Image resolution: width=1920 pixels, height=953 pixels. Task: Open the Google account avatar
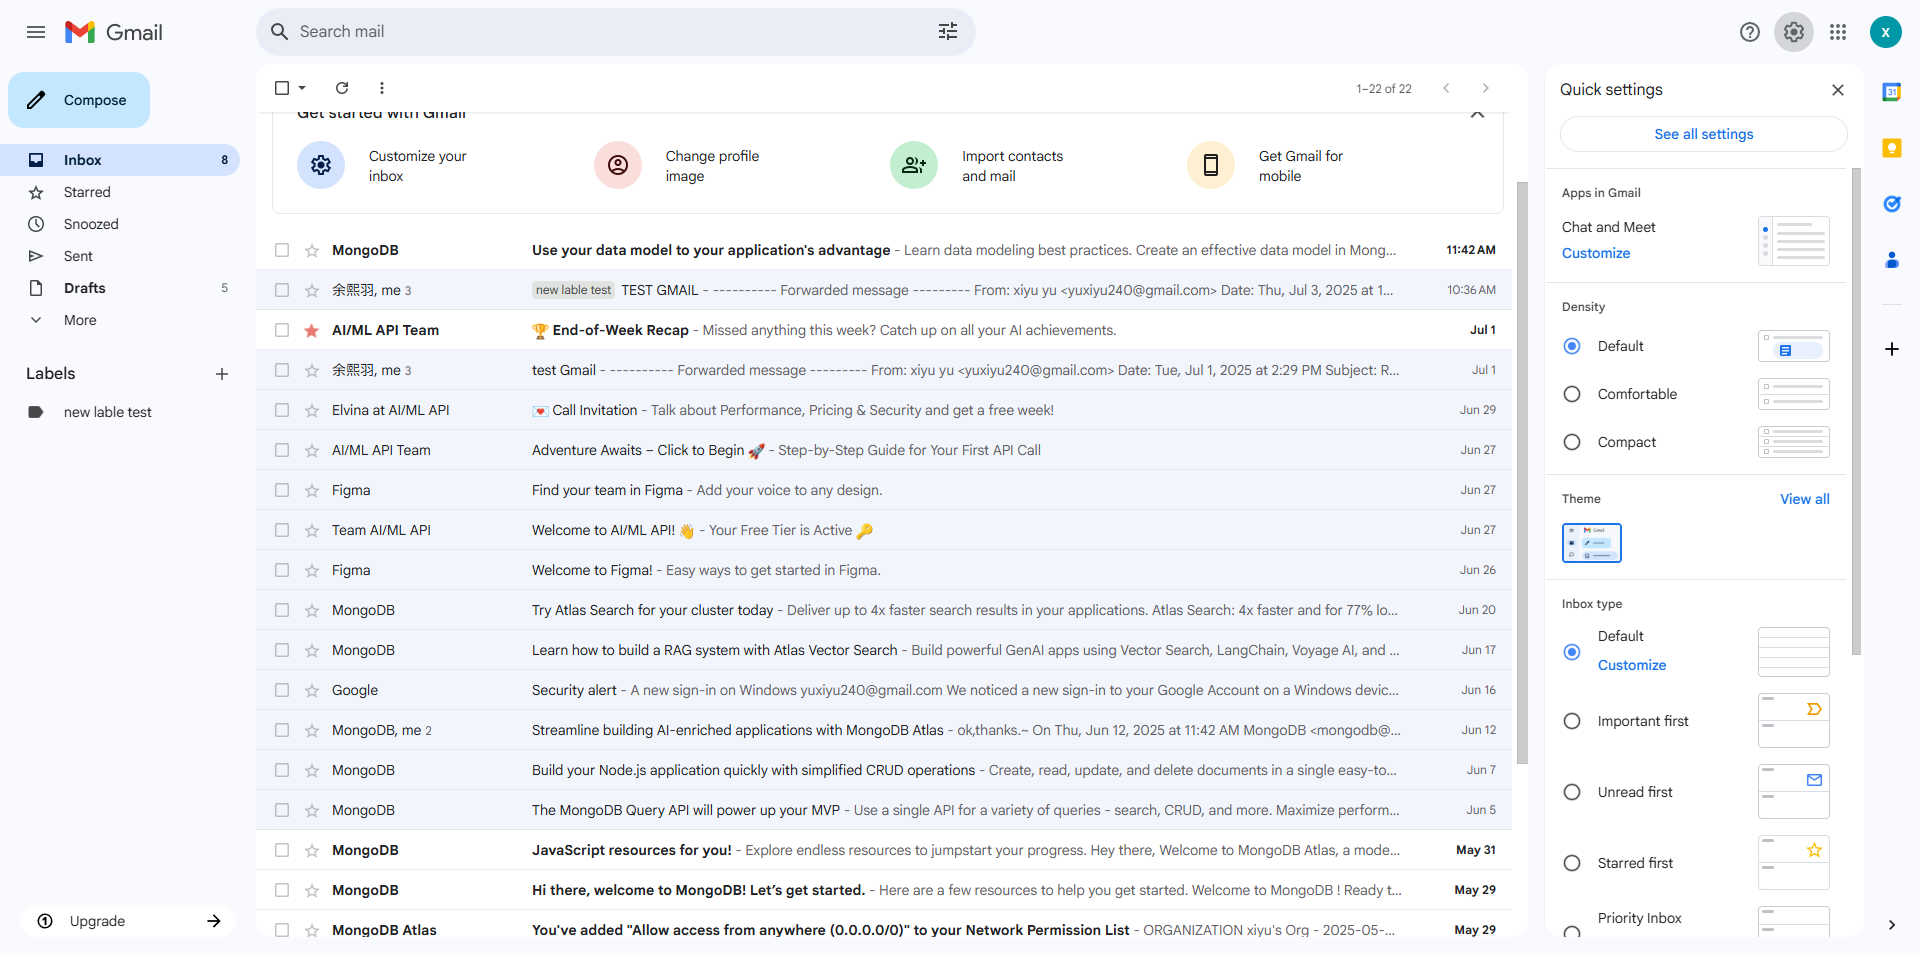[x=1886, y=32]
